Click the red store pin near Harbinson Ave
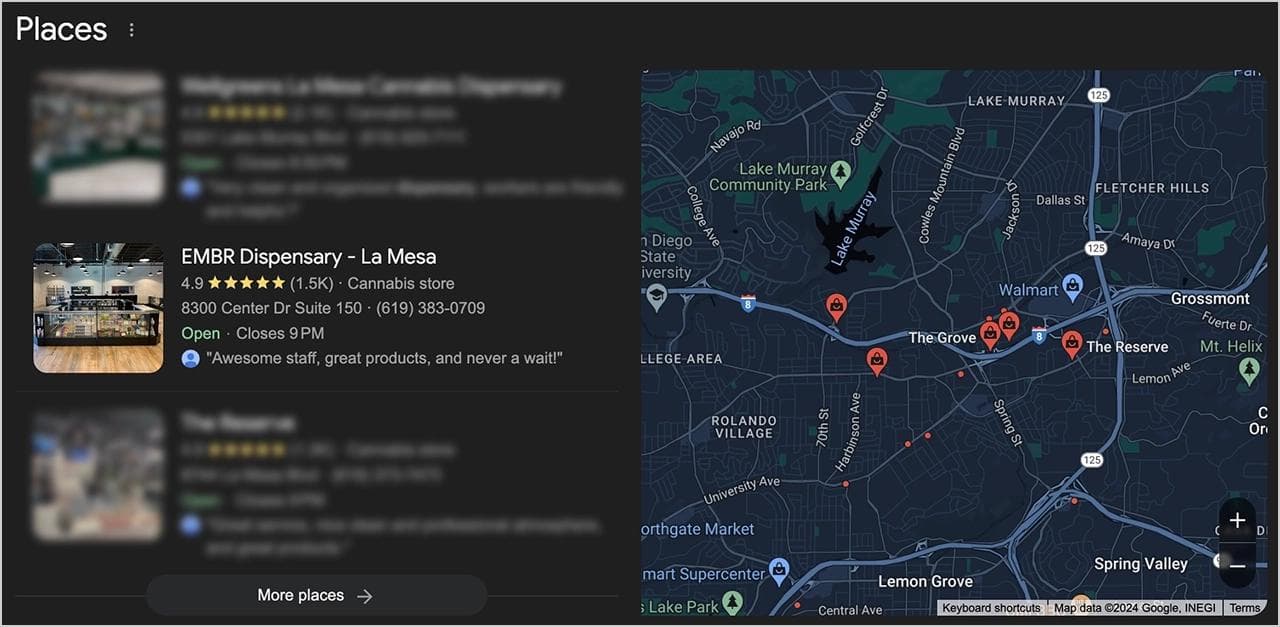 (x=877, y=360)
